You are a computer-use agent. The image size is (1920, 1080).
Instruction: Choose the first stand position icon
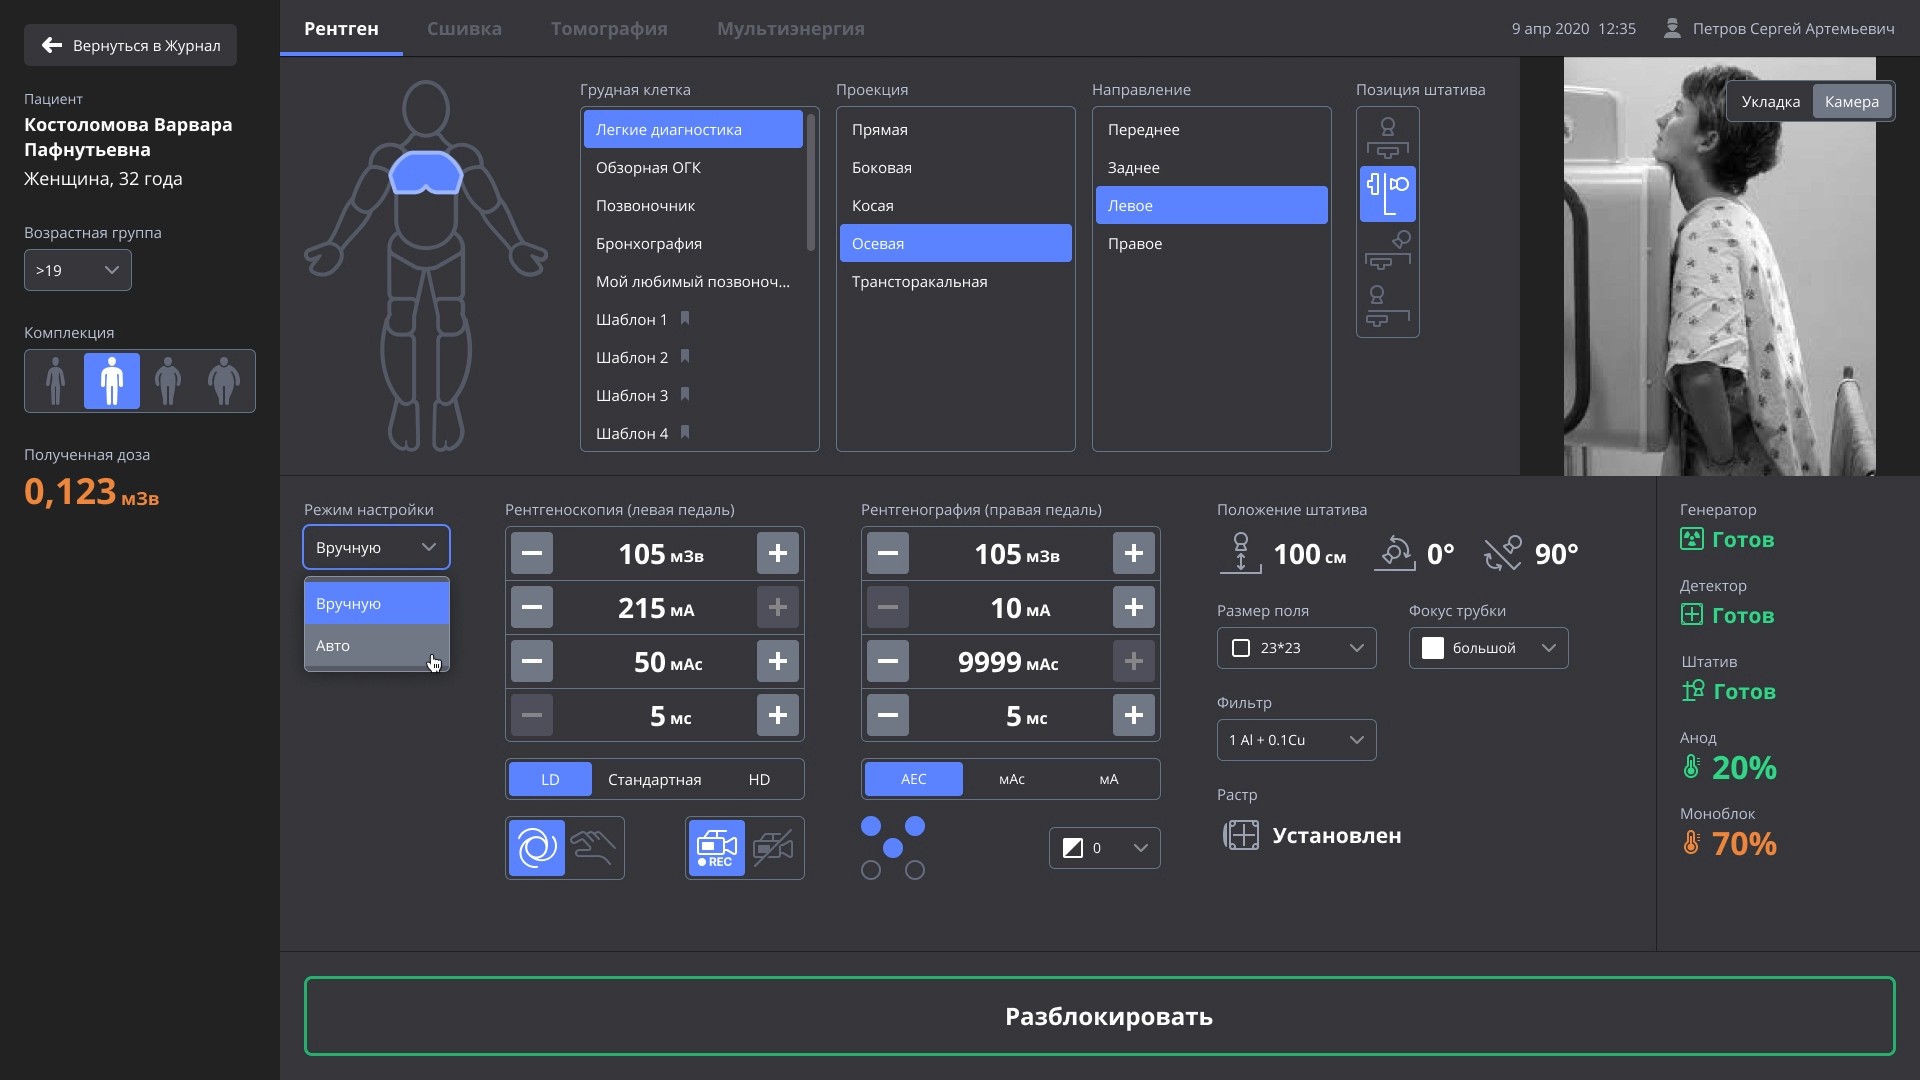tap(1387, 138)
